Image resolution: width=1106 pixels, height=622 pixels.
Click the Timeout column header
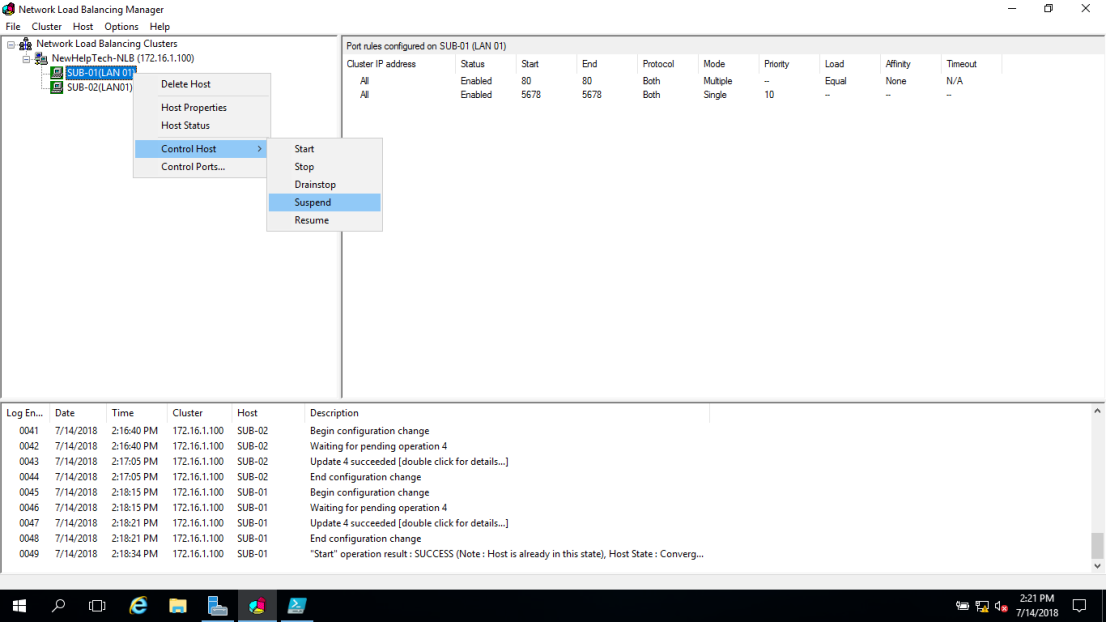(971, 64)
